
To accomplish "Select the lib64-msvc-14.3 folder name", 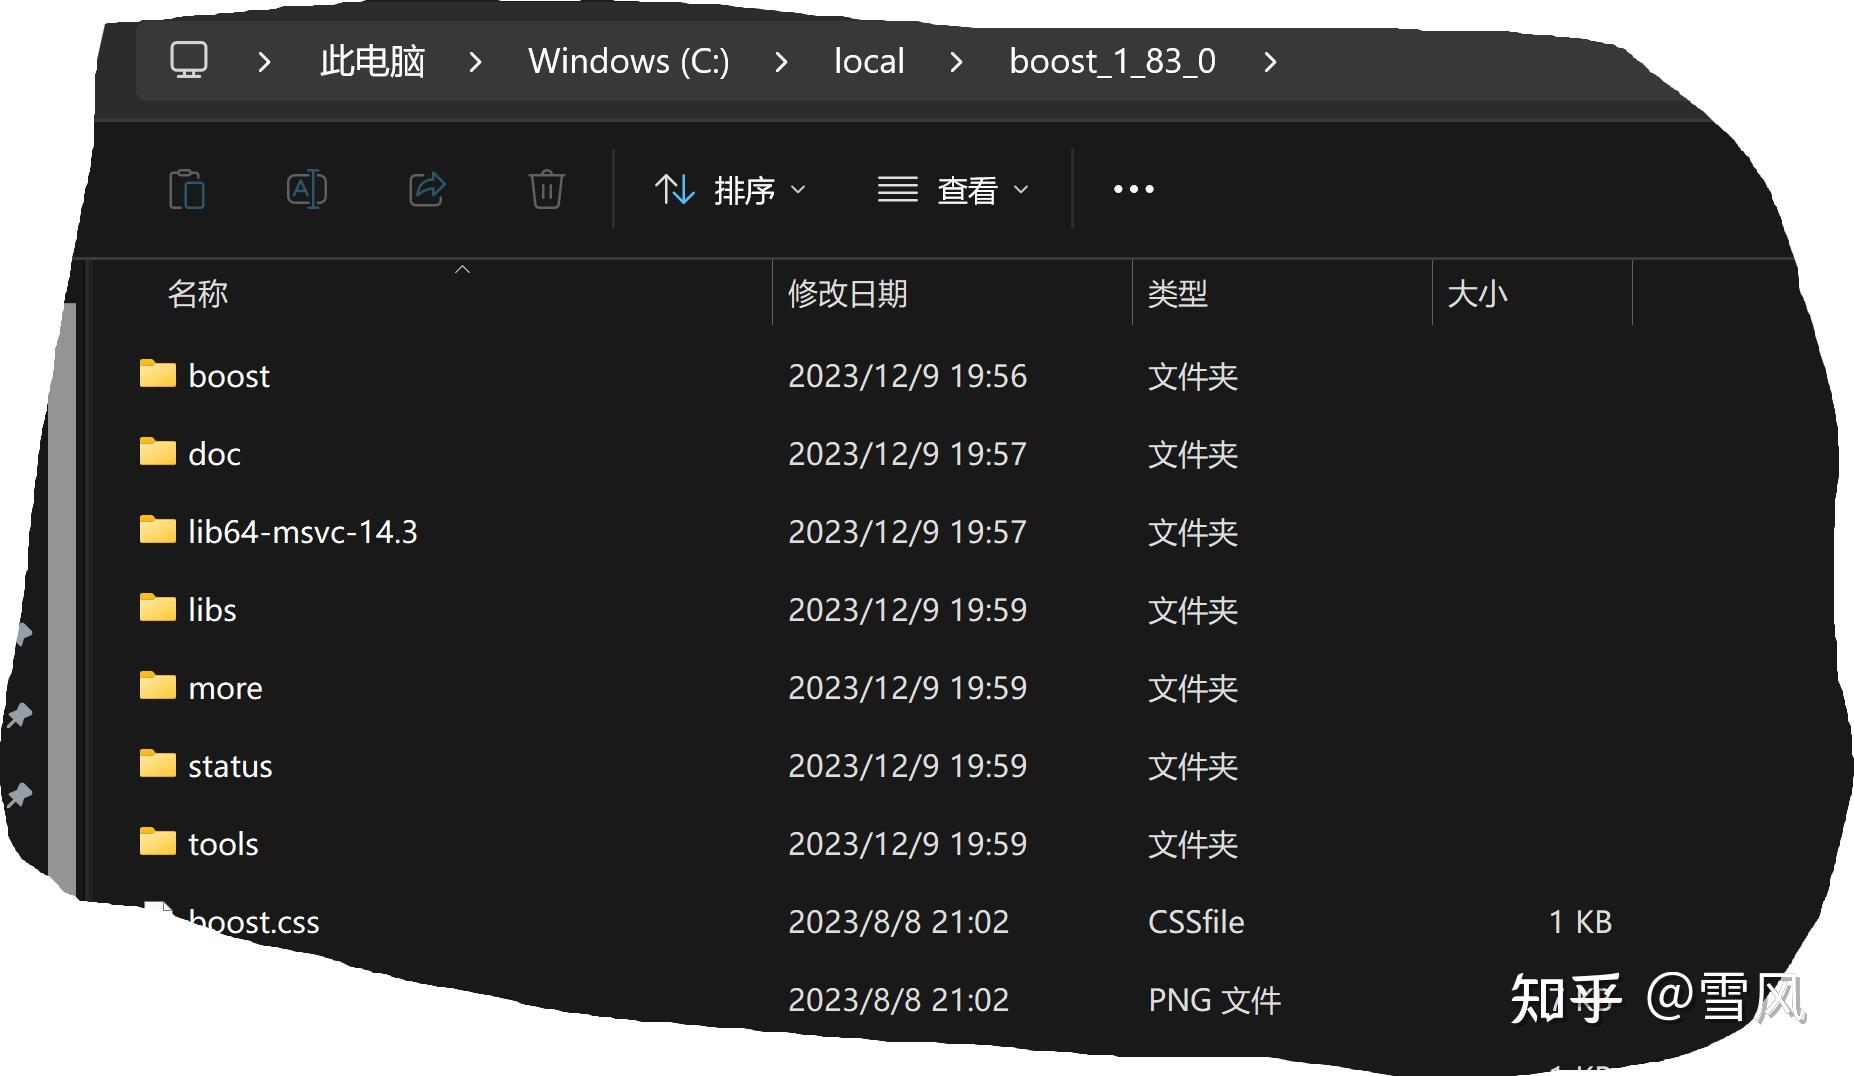I will (x=303, y=532).
